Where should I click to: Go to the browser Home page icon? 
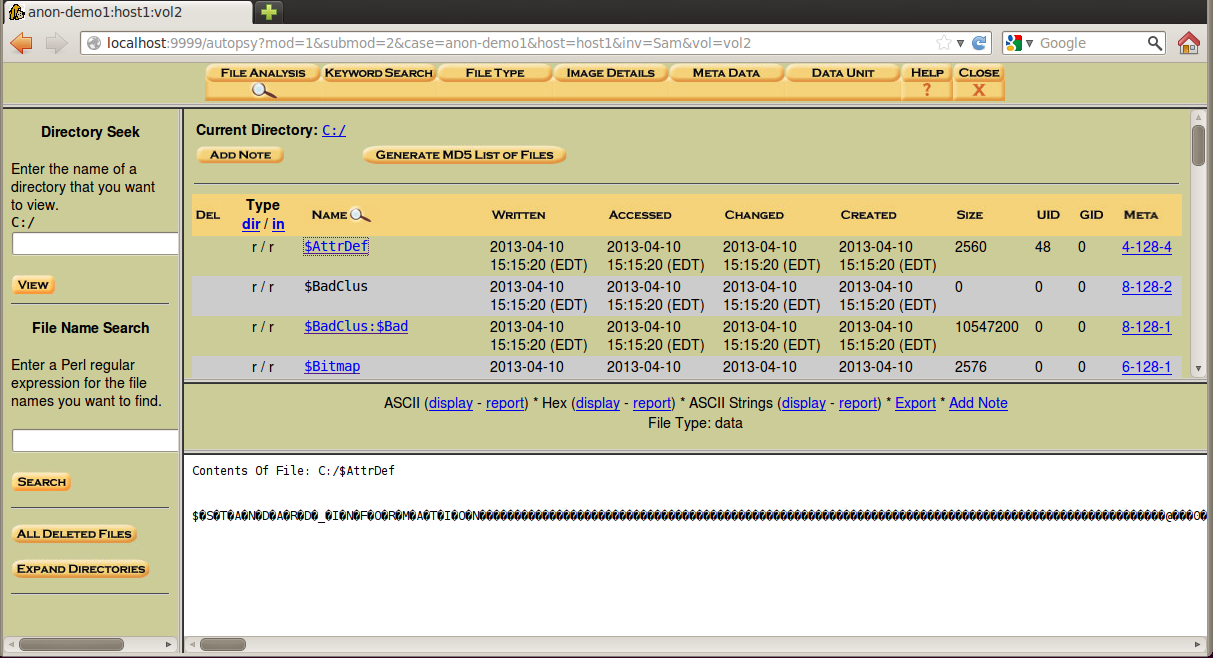point(1189,43)
